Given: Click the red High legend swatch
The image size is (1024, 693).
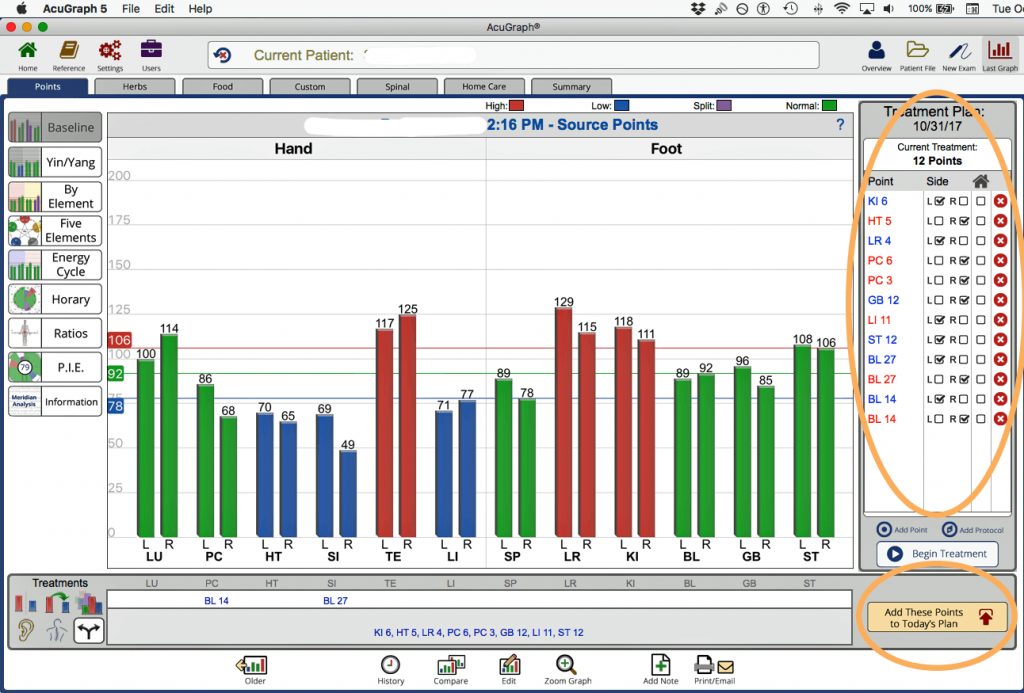Looking at the screenshot, I should coord(517,106).
